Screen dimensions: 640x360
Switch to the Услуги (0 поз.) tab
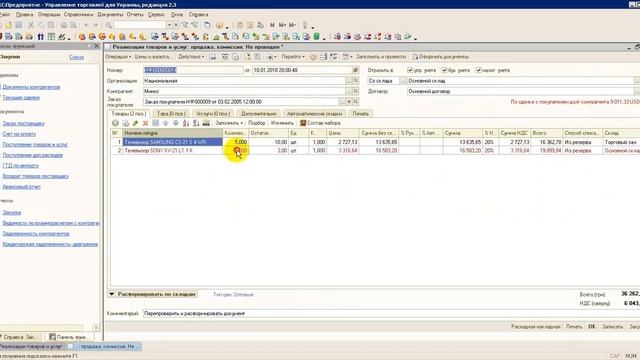coord(213,113)
